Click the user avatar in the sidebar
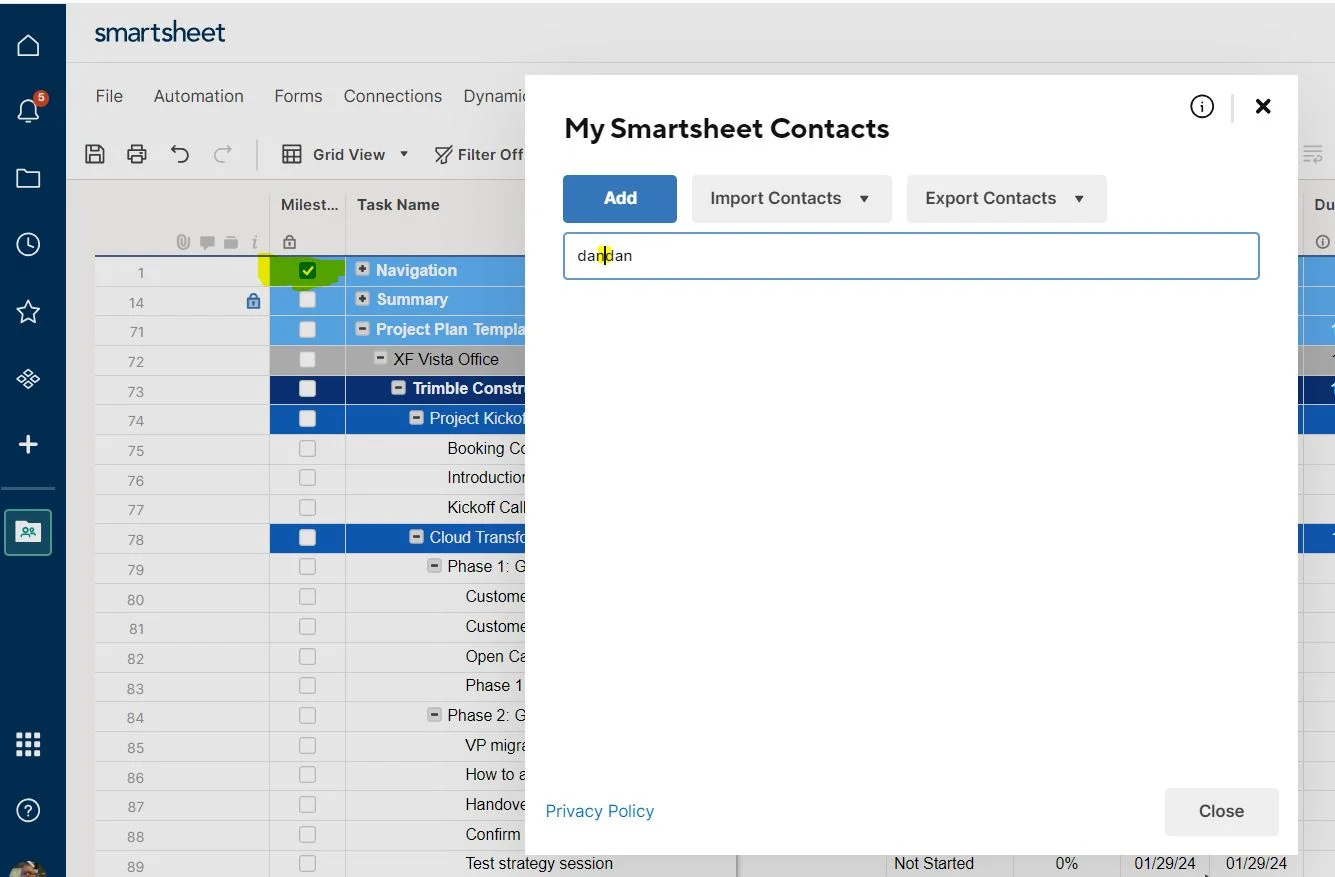This screenshot has height=877, width=1335. 28,869
